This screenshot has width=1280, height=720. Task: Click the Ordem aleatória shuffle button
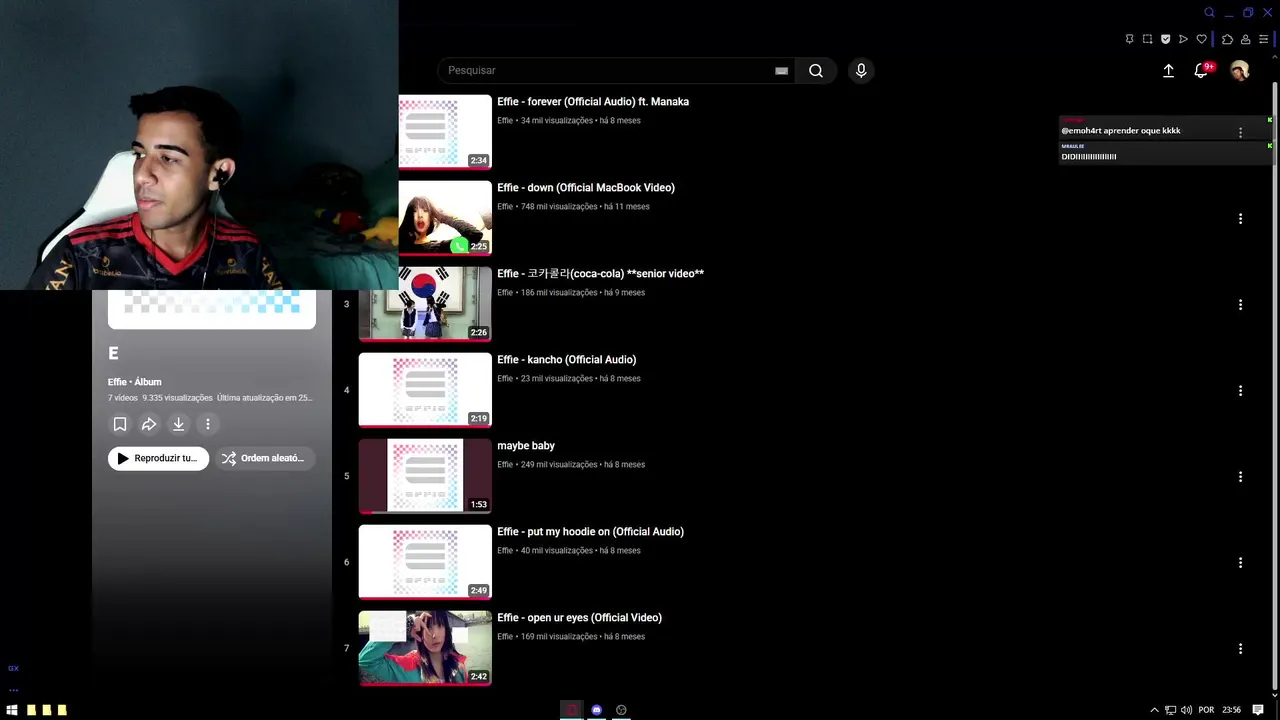264,458
